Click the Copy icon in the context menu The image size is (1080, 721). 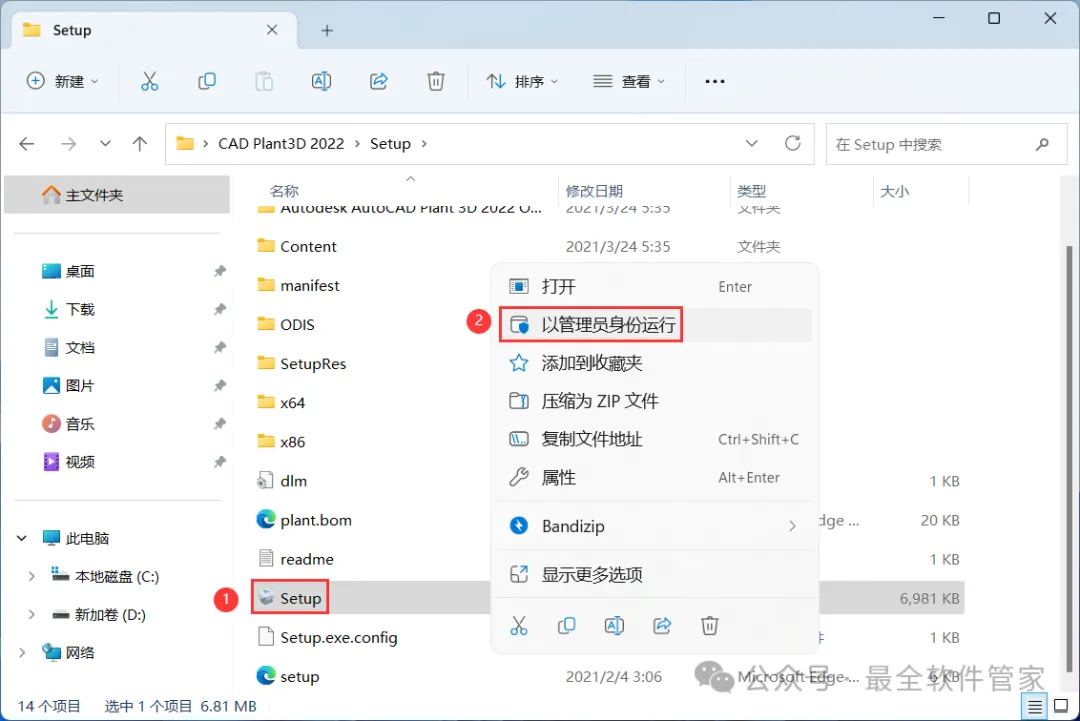click(x=566, y=626)
